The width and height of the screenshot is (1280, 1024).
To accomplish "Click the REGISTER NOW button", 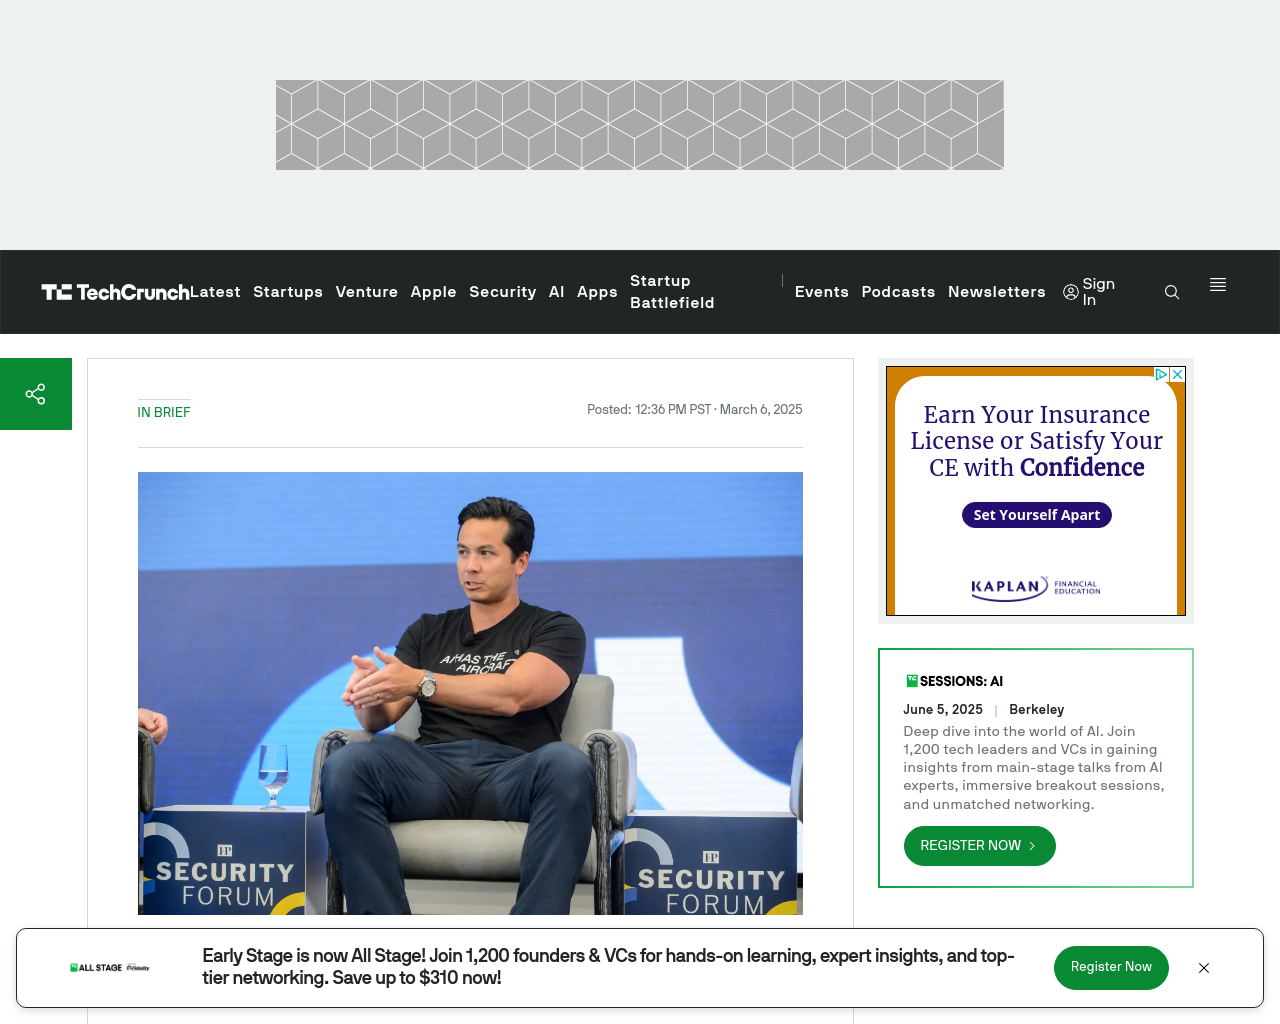I will click(980, 846).
